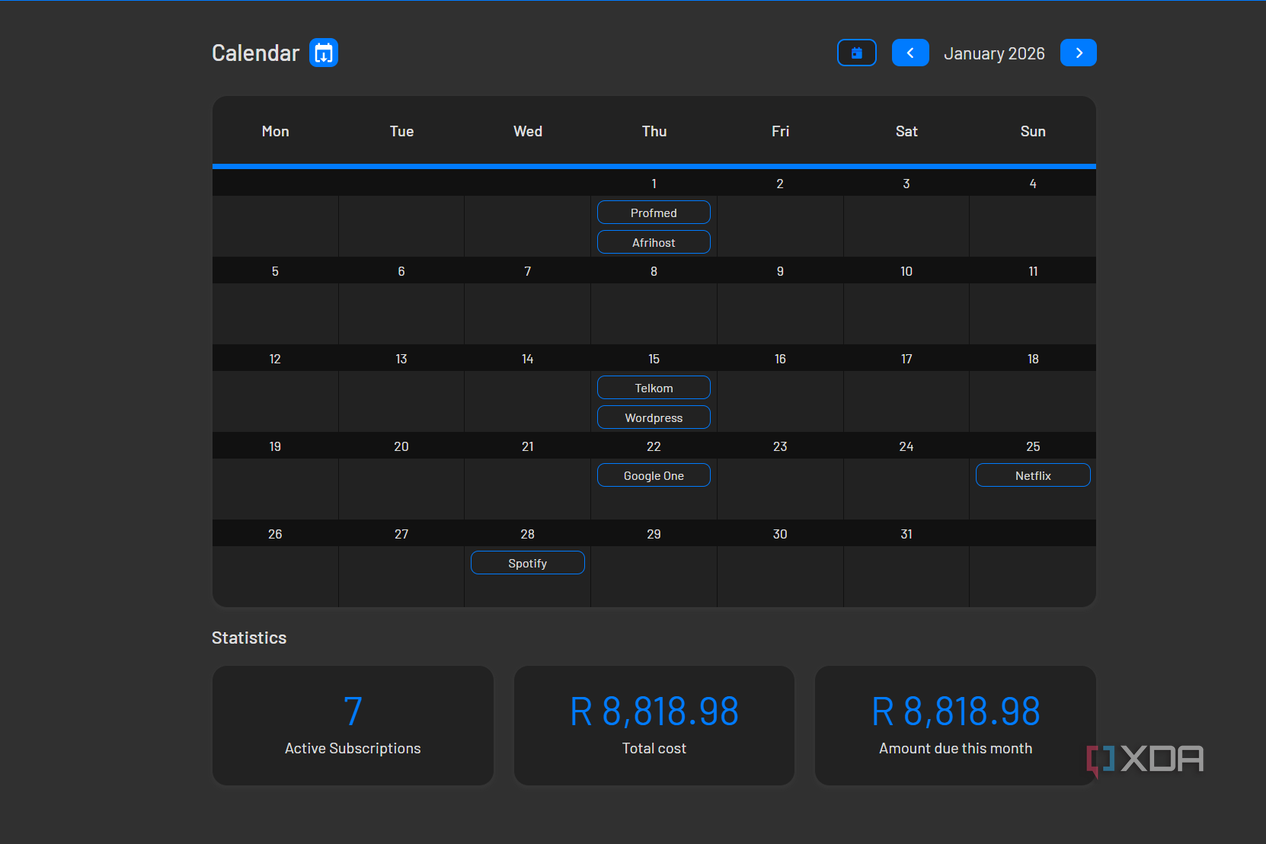
Task: Click day number 8 in calendar
Action: pos(654,271)
